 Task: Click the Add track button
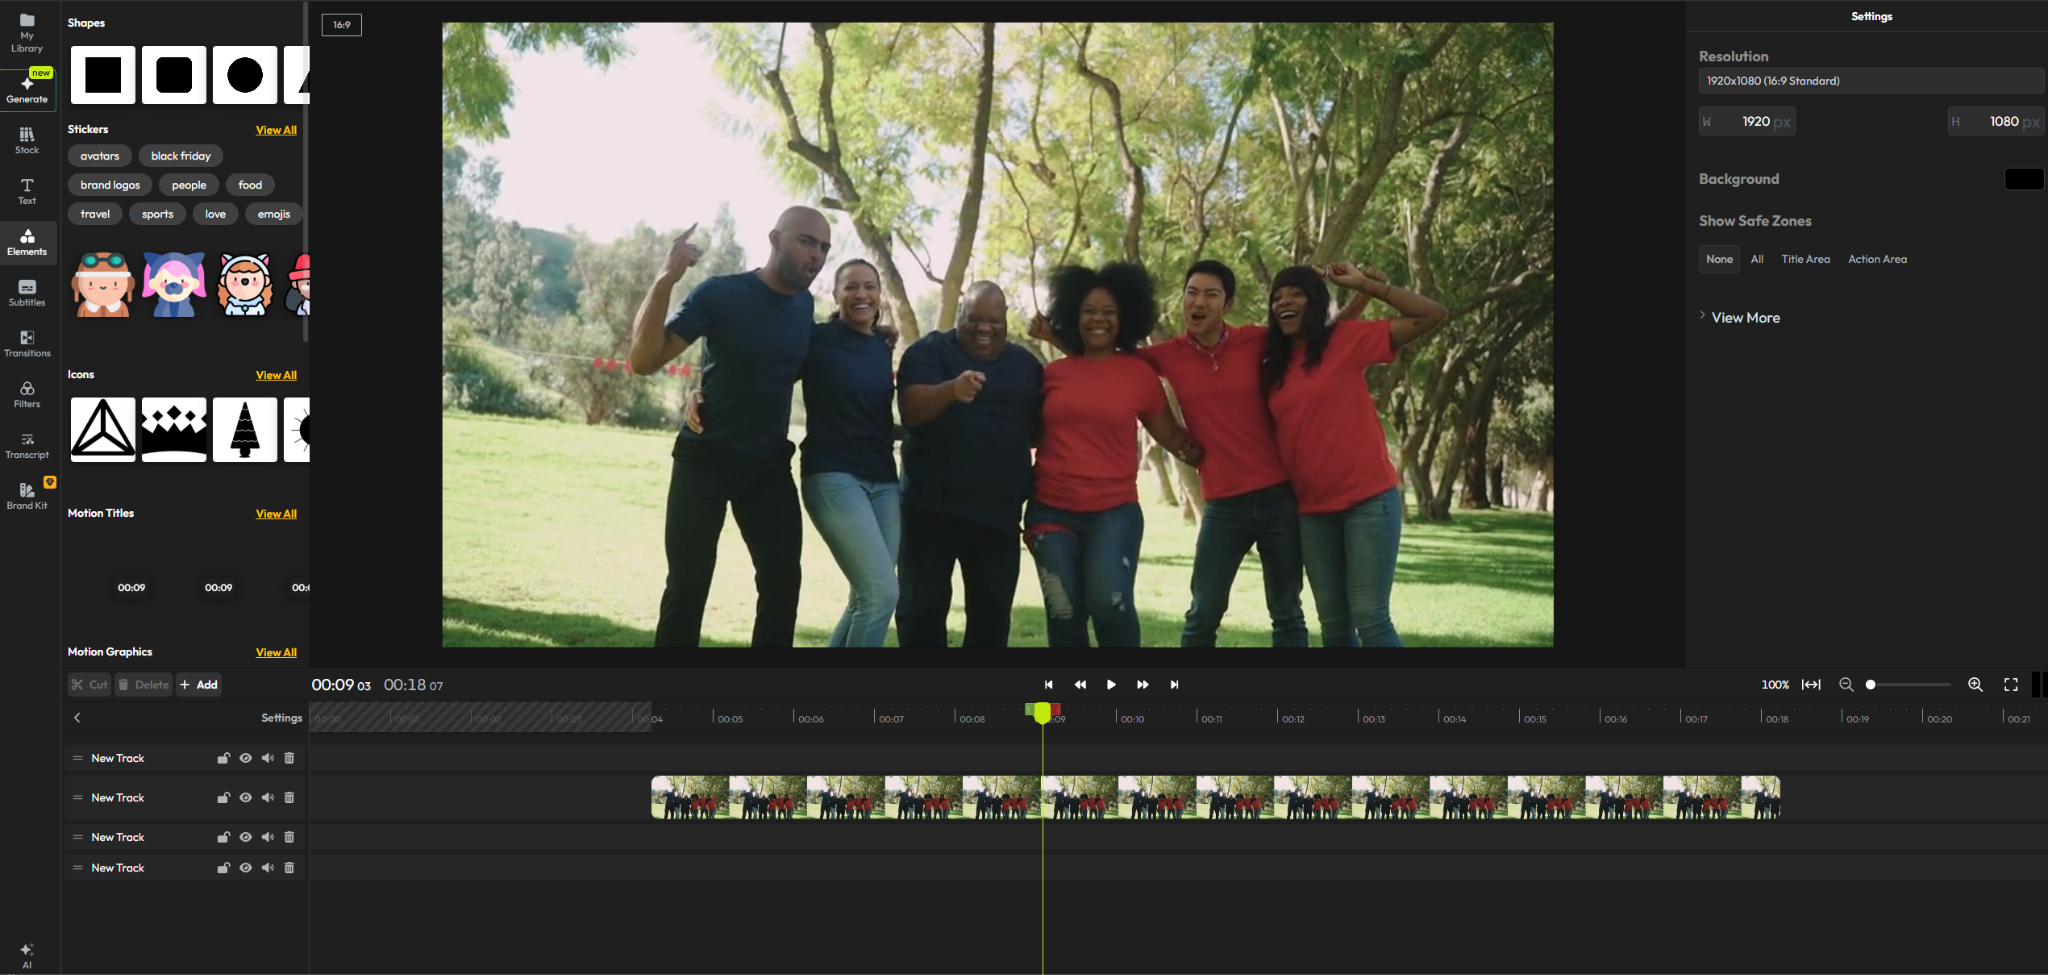(199, 685)
